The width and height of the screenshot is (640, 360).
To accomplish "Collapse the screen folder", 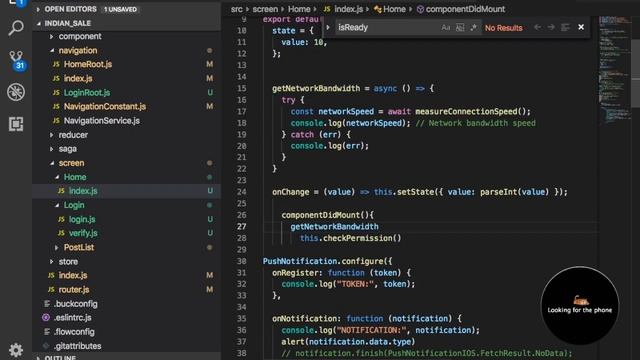I will [x=52, y=163].
